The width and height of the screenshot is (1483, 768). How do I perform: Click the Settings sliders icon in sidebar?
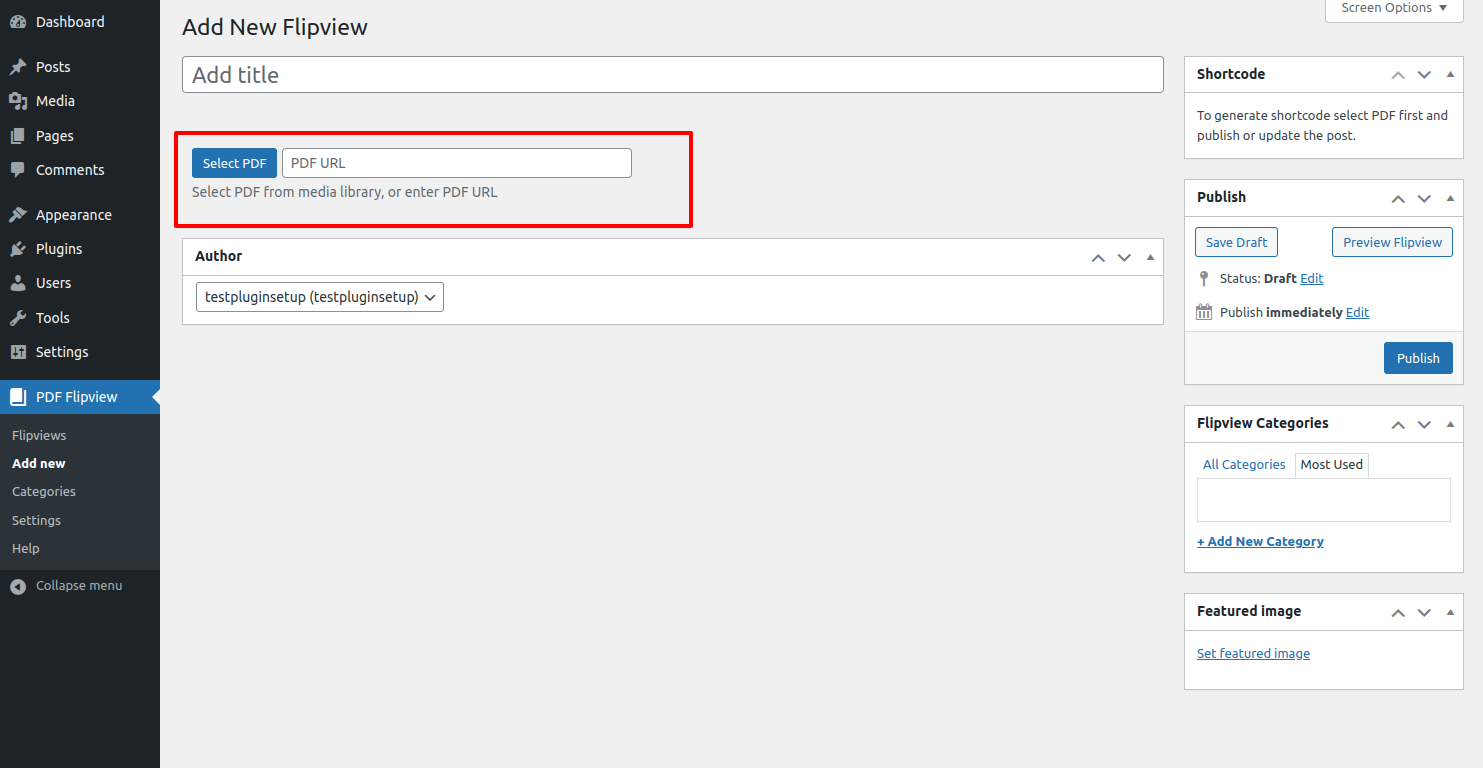click(18, 352)
